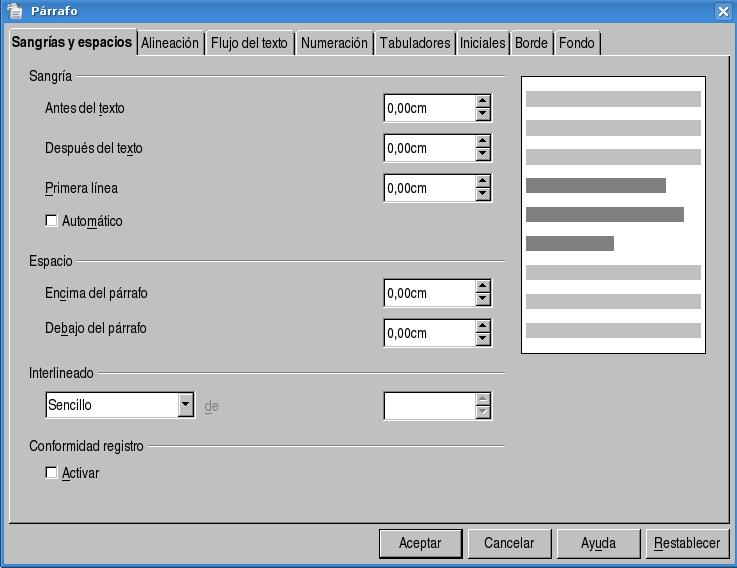Select the Tabuladores tab

[415, 43]
